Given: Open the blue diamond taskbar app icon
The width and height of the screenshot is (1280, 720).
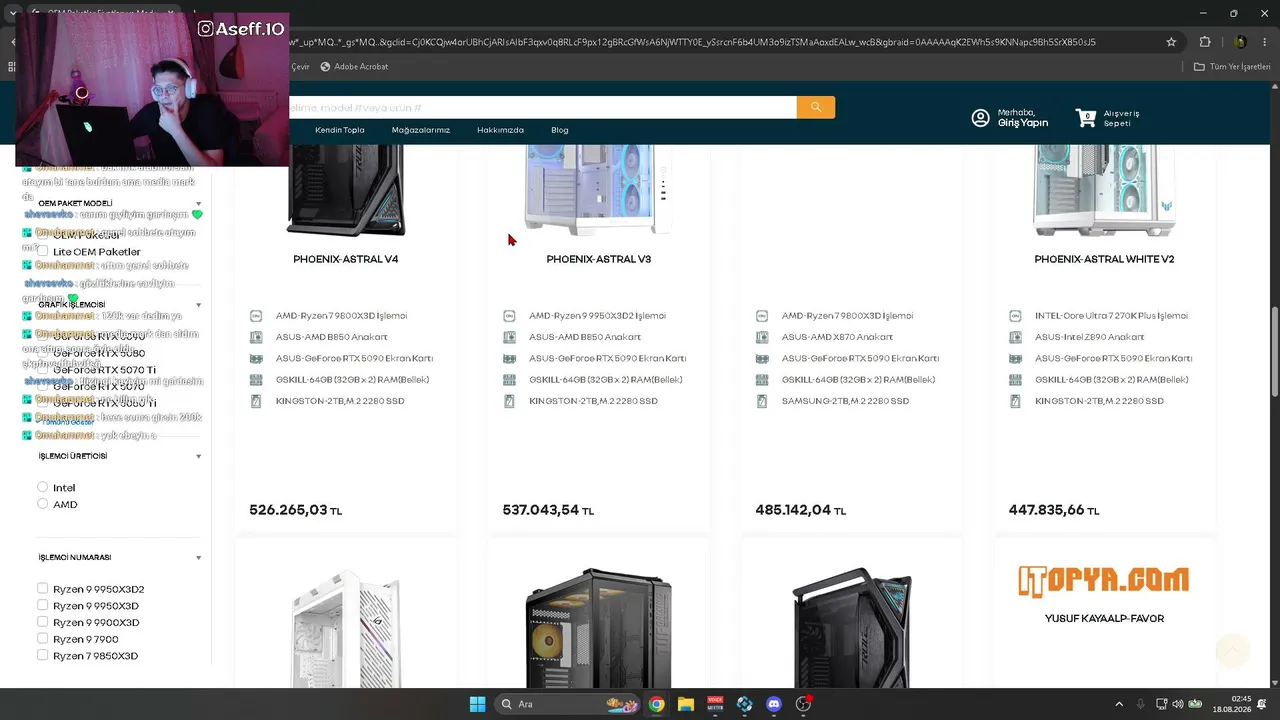Looking at the screenshot, I should click(x=744, y=704).
